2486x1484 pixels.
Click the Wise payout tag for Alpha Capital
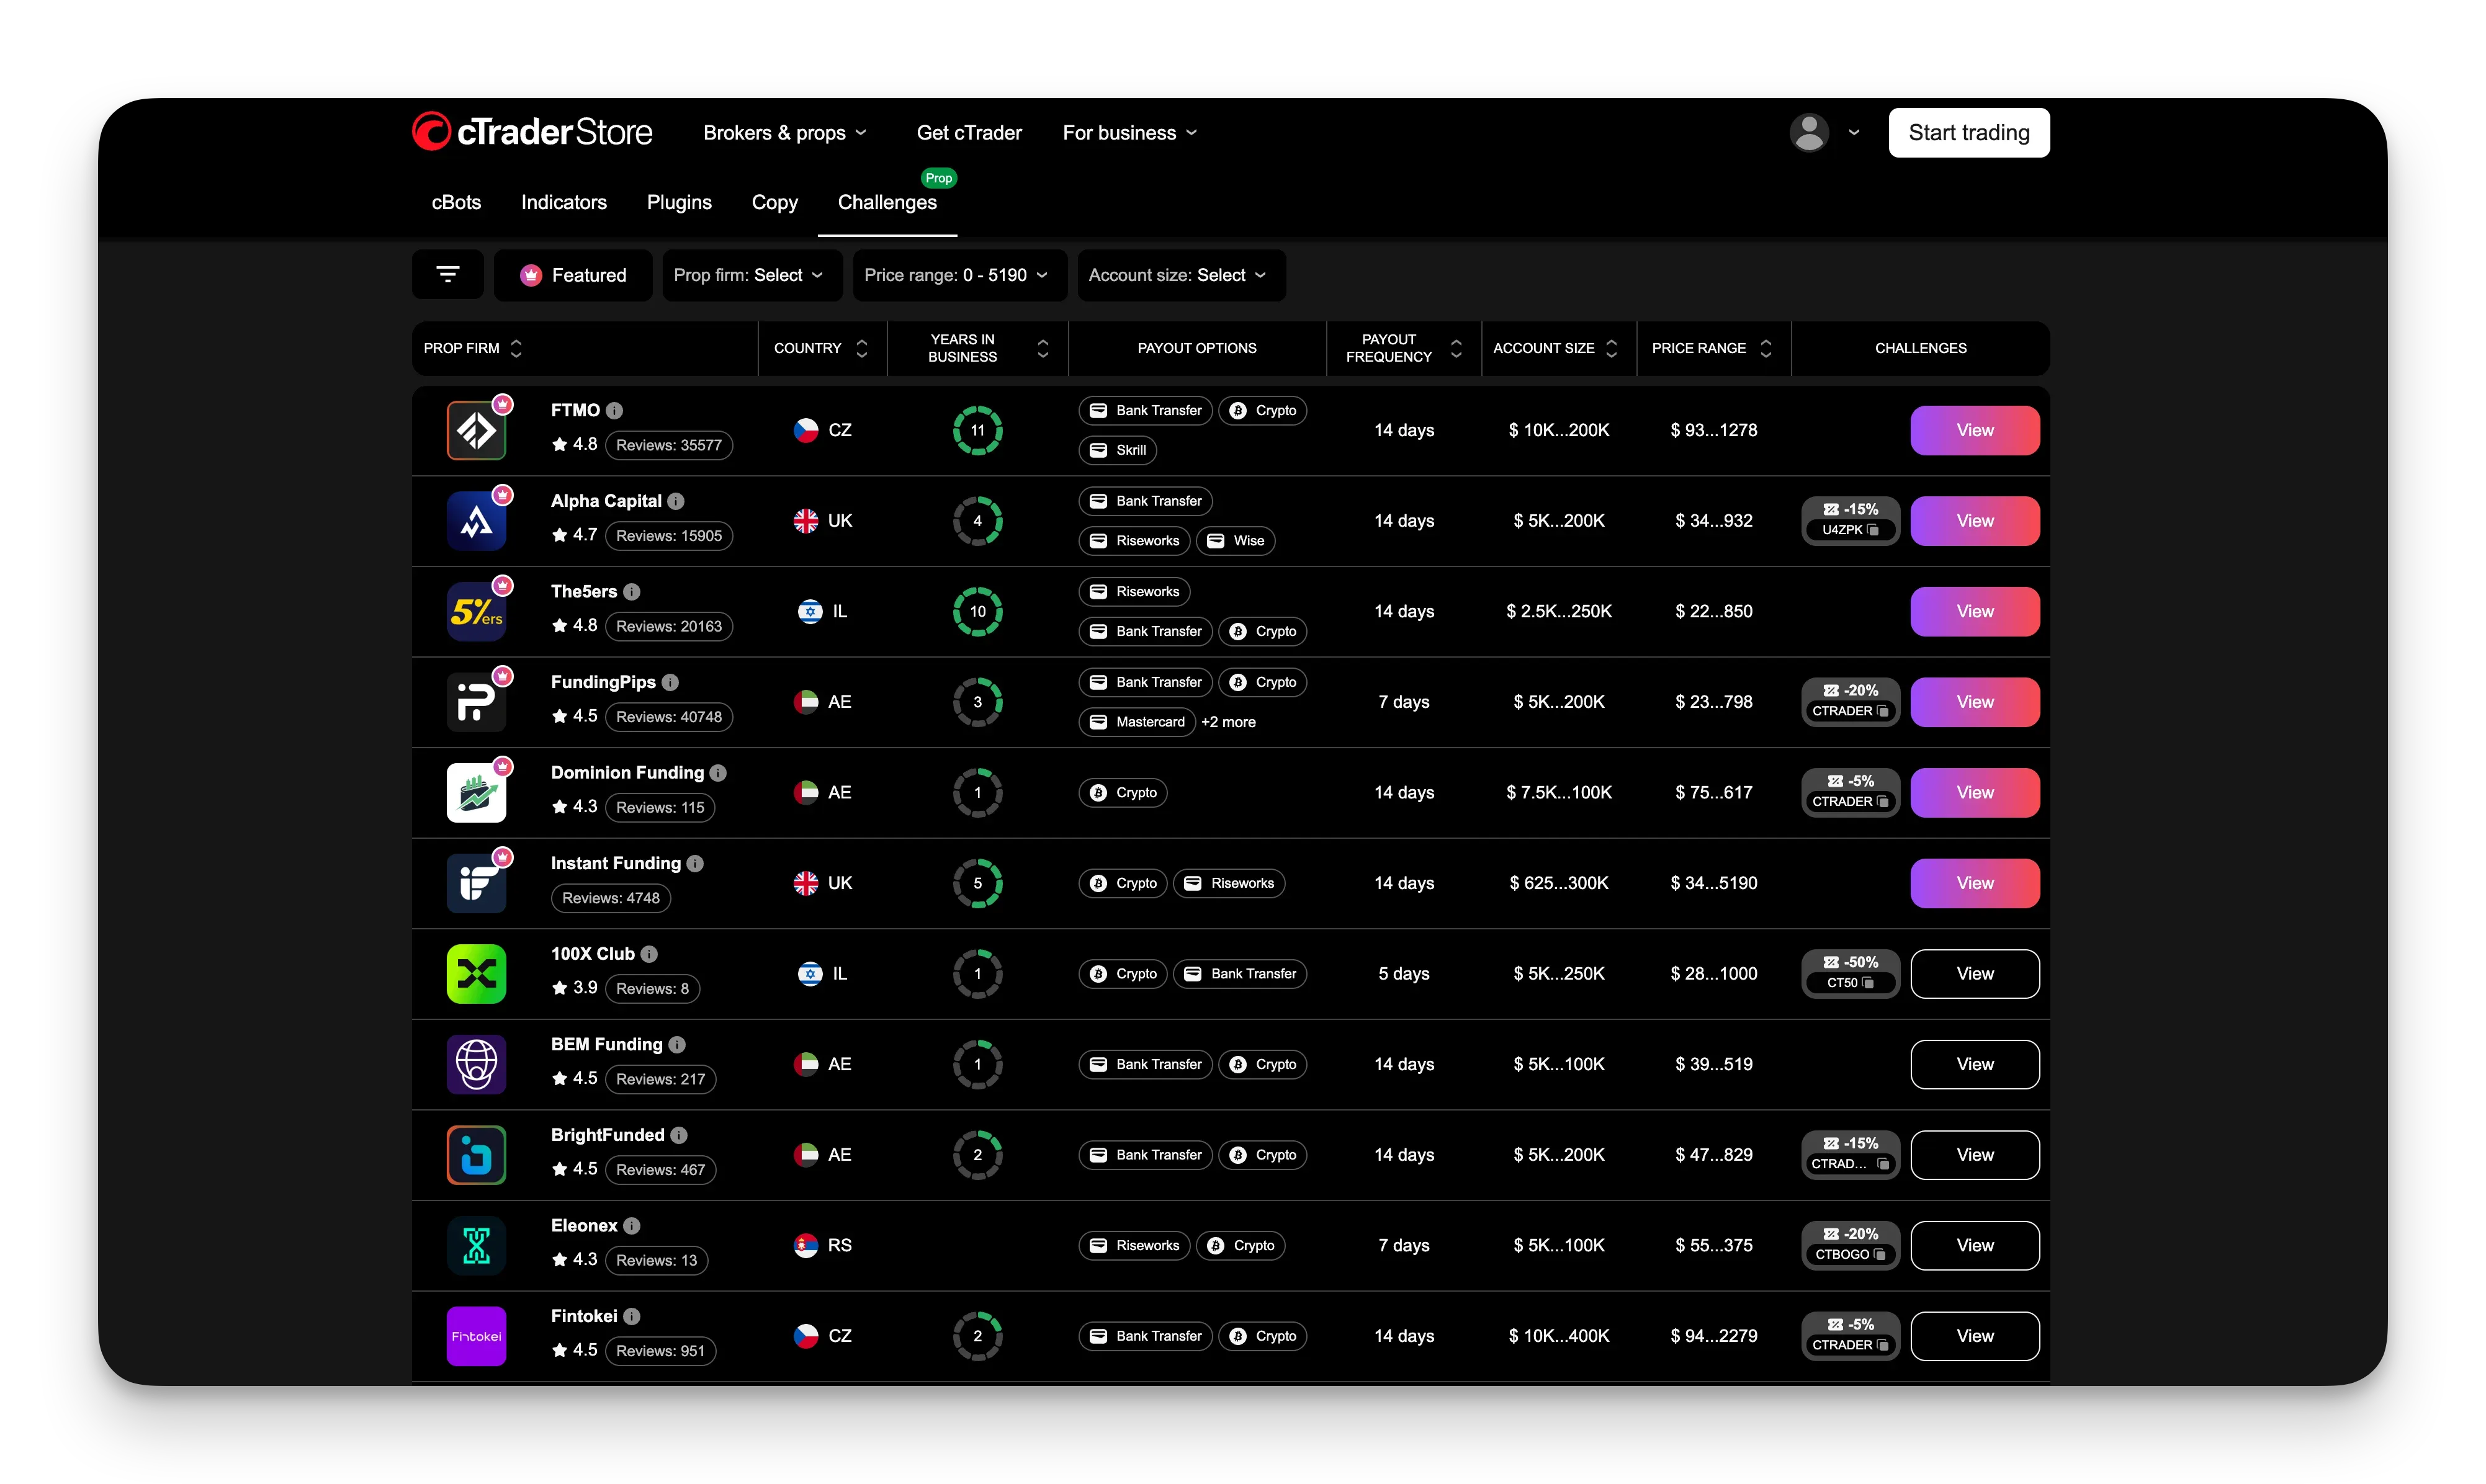[x=1235, y=541]
